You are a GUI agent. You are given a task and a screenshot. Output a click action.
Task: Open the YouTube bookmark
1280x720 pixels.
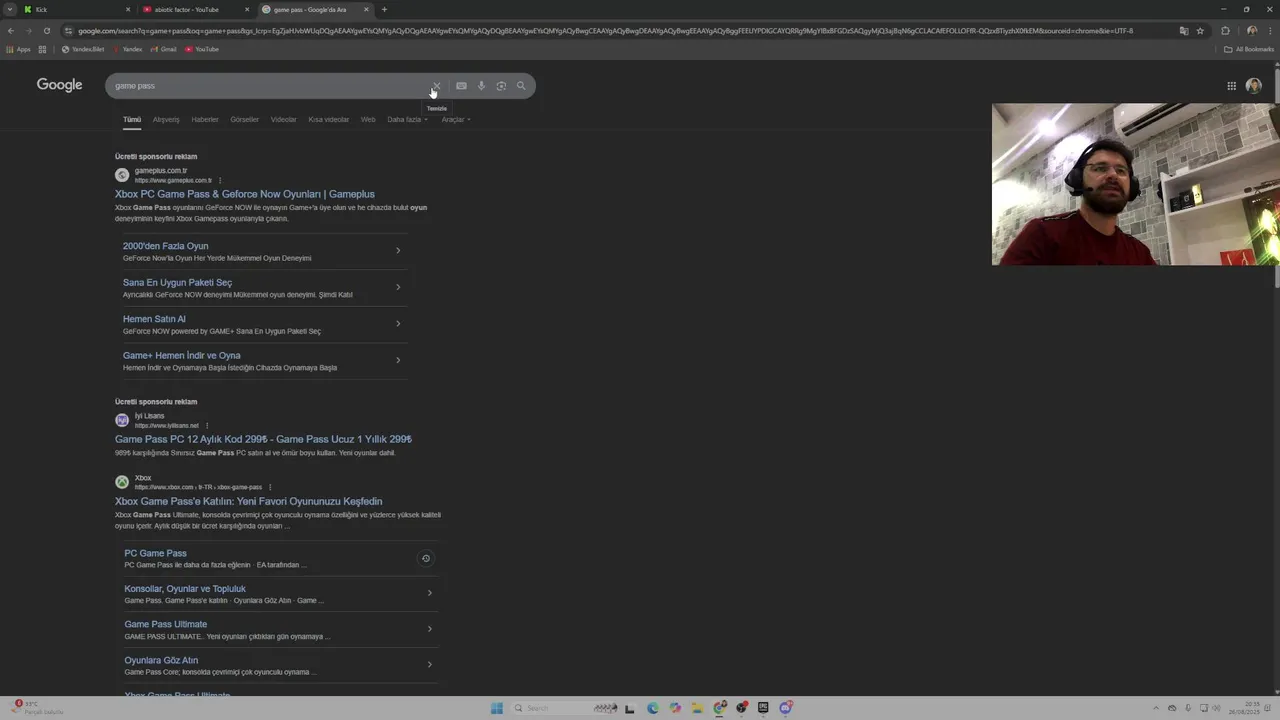click(x=202, y=49)
